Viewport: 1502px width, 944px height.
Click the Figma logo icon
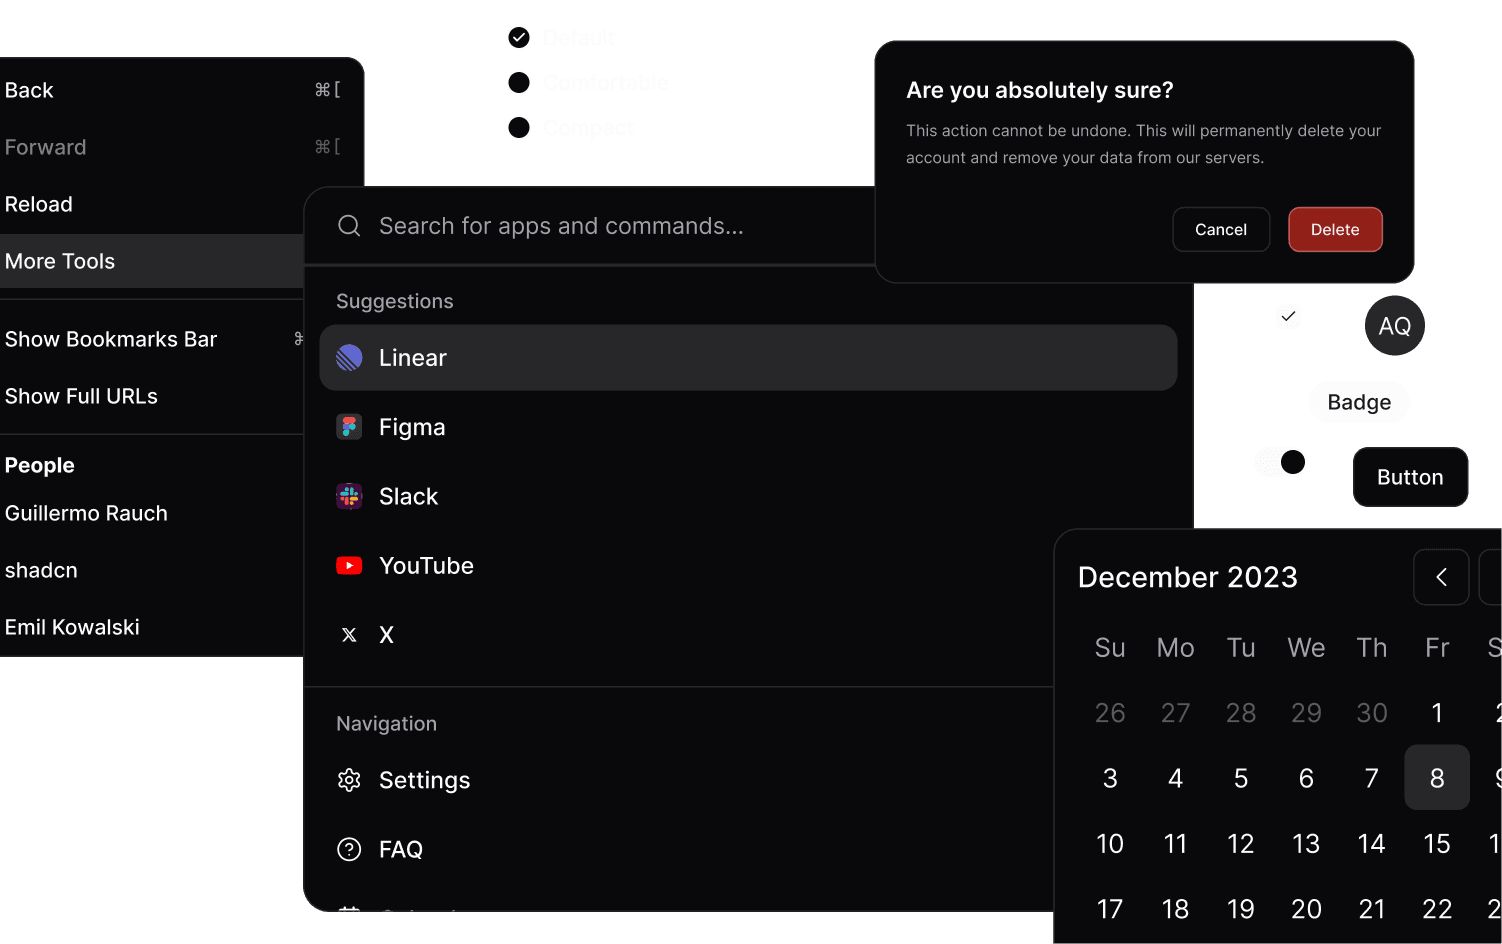[349, 427]
